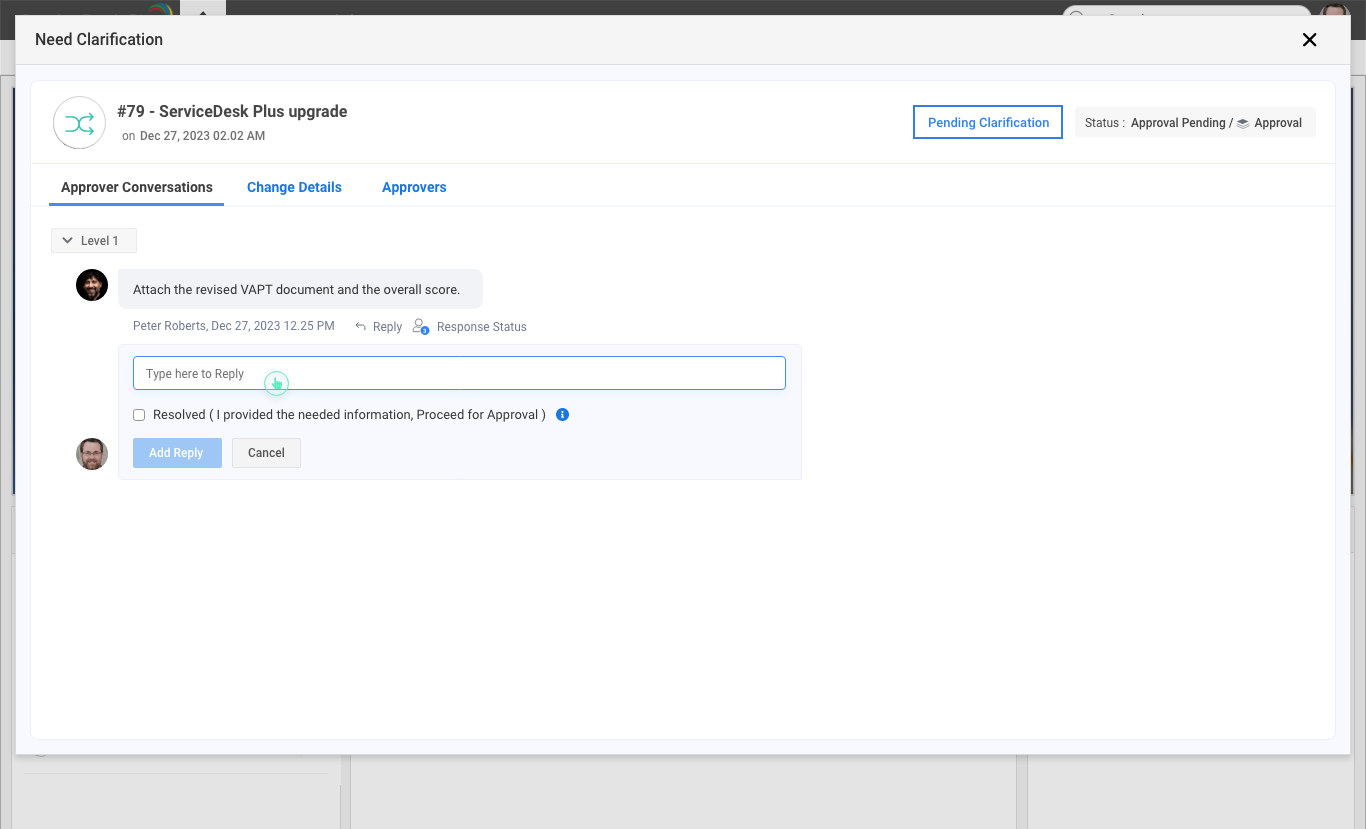Cancel the reply
1366x829 pixels.
click(x=266, y=453)
